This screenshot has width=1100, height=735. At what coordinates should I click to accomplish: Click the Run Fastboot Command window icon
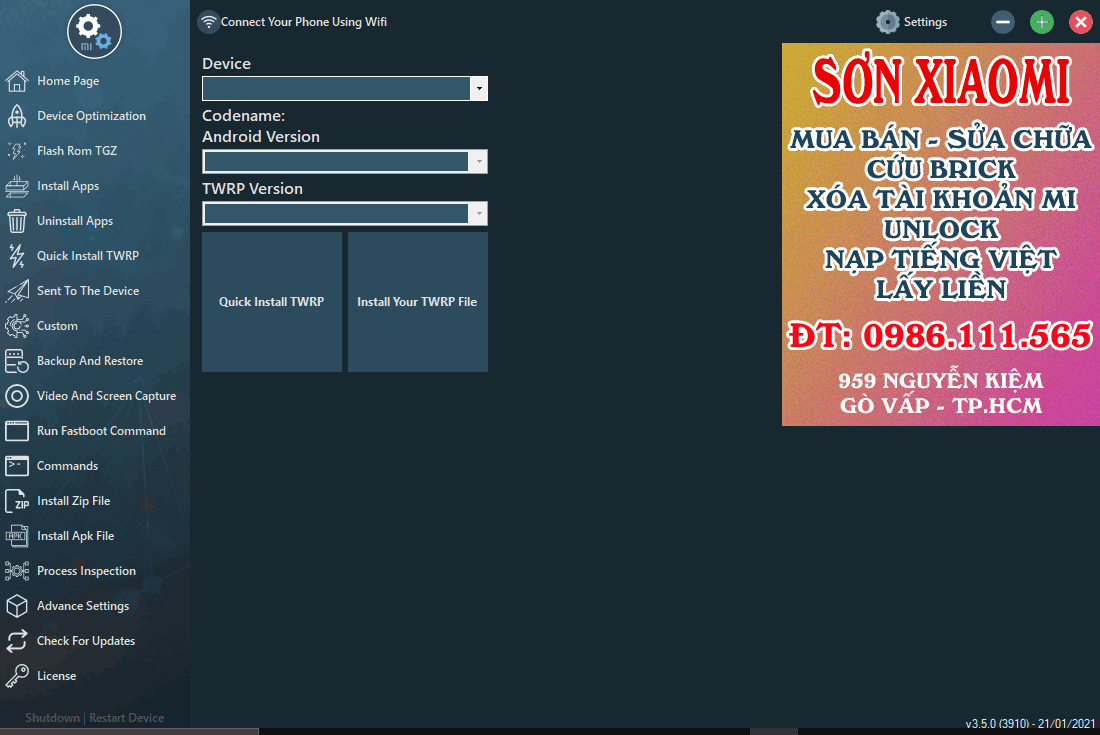pyautogui.click(x=17, y=431)
